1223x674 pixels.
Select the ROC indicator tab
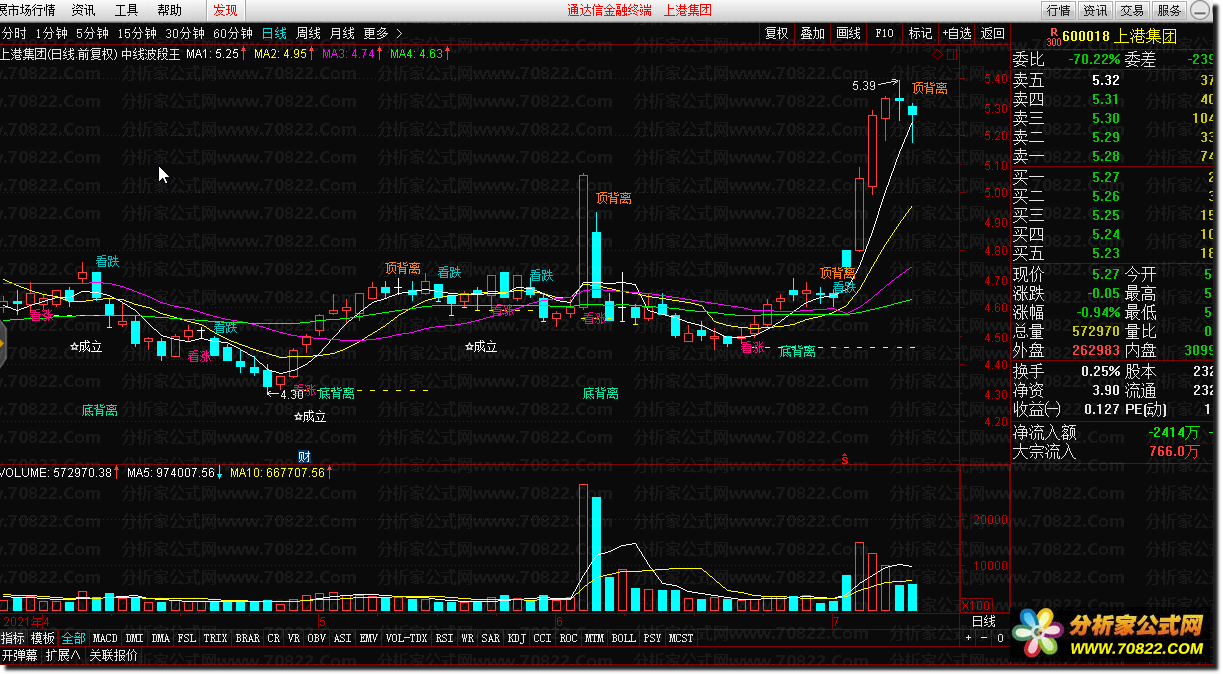[x=569, y=638]
